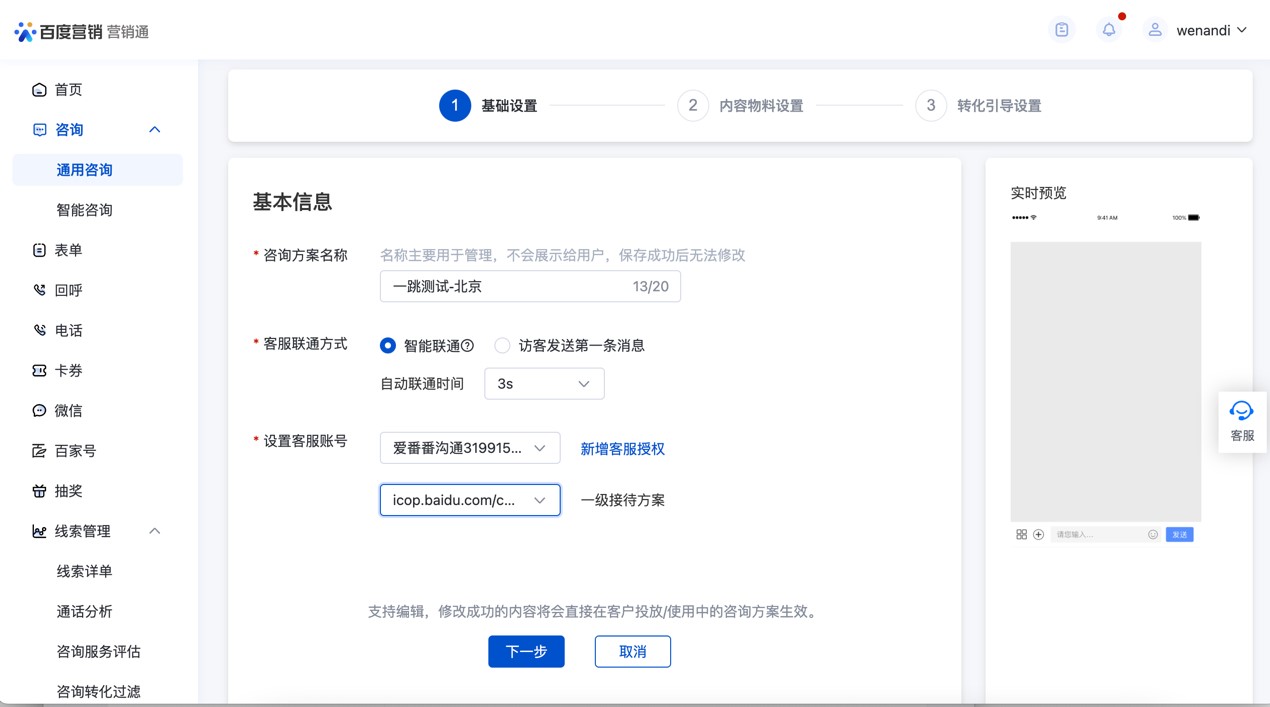
Task: Open the clipboard task icon in header
Action: click(1061, 30)
